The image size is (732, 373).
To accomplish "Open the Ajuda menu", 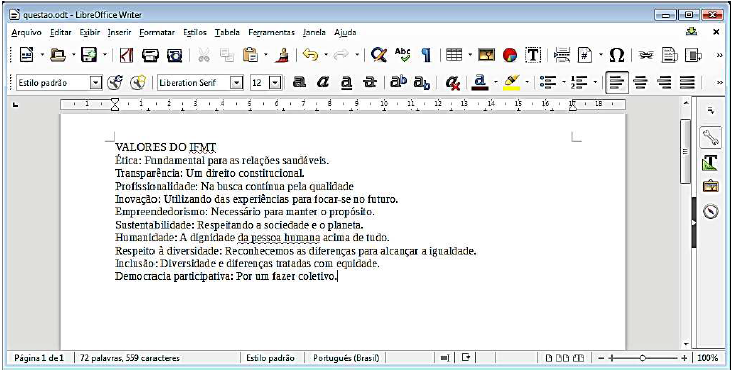I will coord(345,32).
